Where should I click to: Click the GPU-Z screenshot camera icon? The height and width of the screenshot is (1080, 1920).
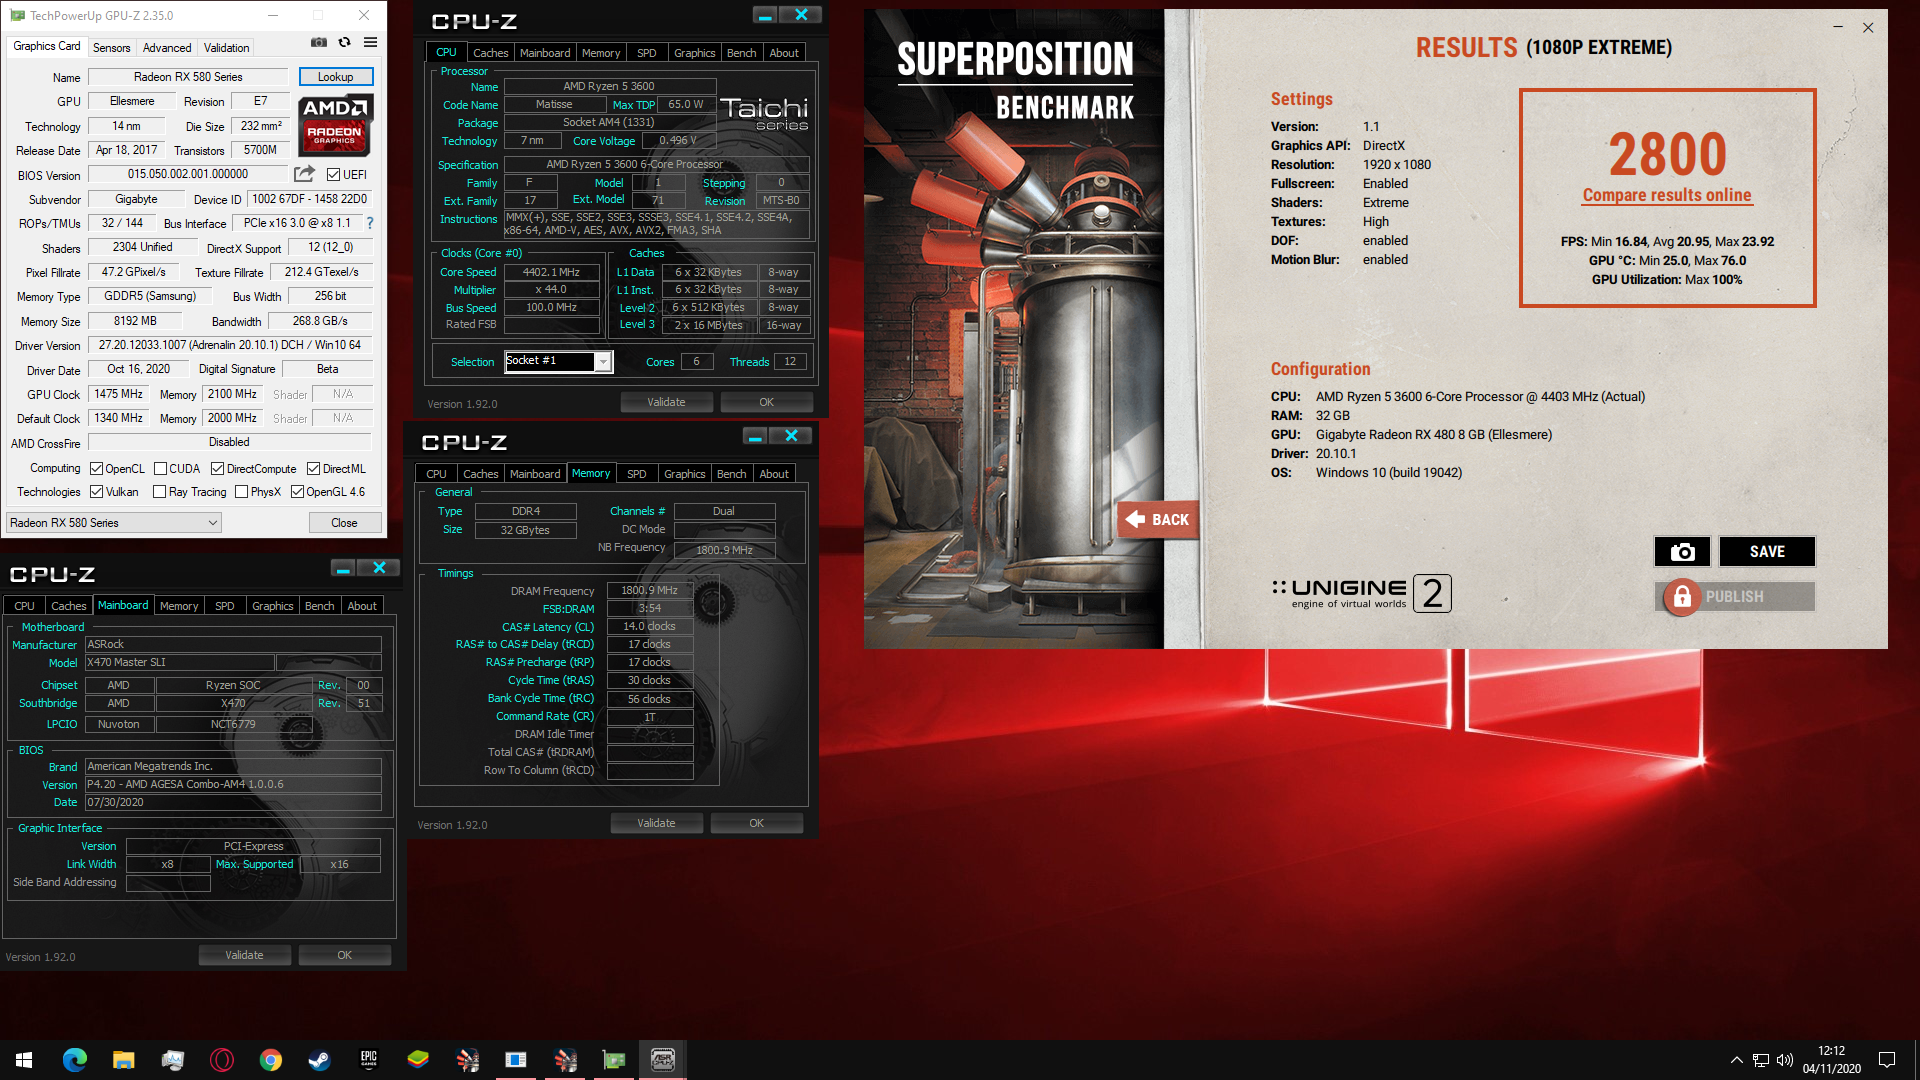click(318, 43)
